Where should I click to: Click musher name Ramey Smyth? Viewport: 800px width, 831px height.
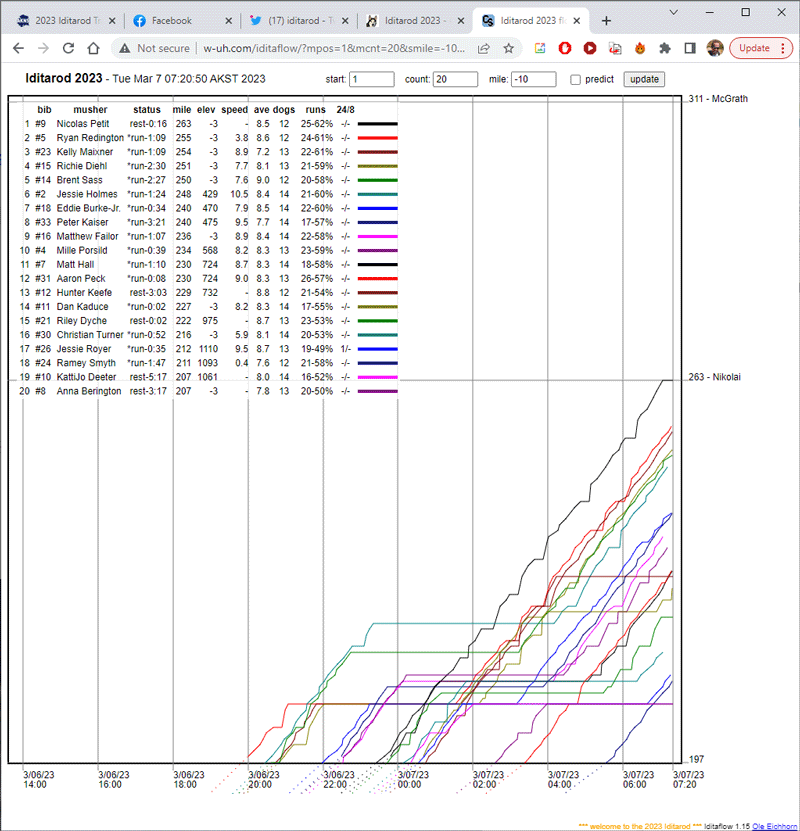click(86, 363)
